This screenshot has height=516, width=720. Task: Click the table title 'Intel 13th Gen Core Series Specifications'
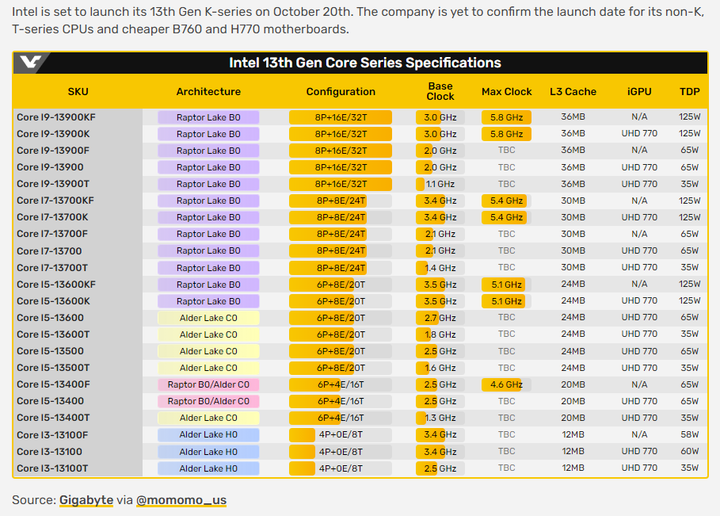[365, 62]
